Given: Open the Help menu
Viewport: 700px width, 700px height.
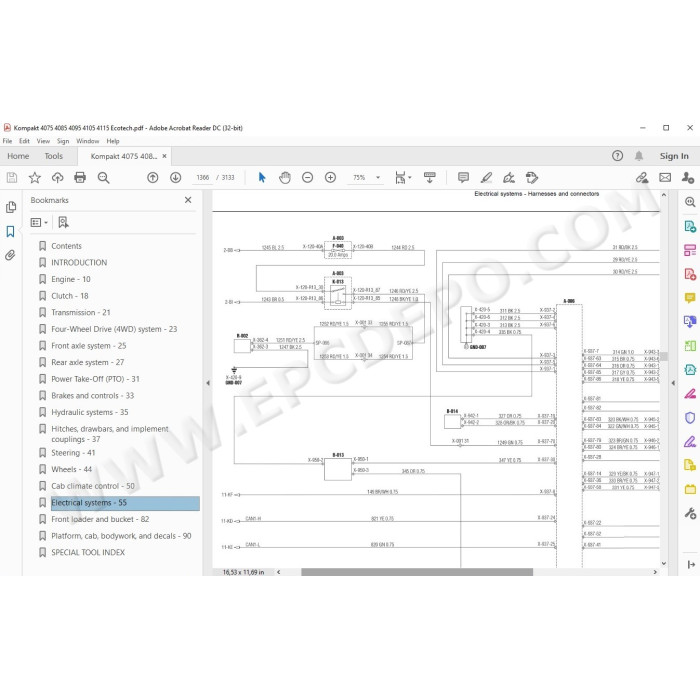Looking at the screenshot, I should point(113,141).
